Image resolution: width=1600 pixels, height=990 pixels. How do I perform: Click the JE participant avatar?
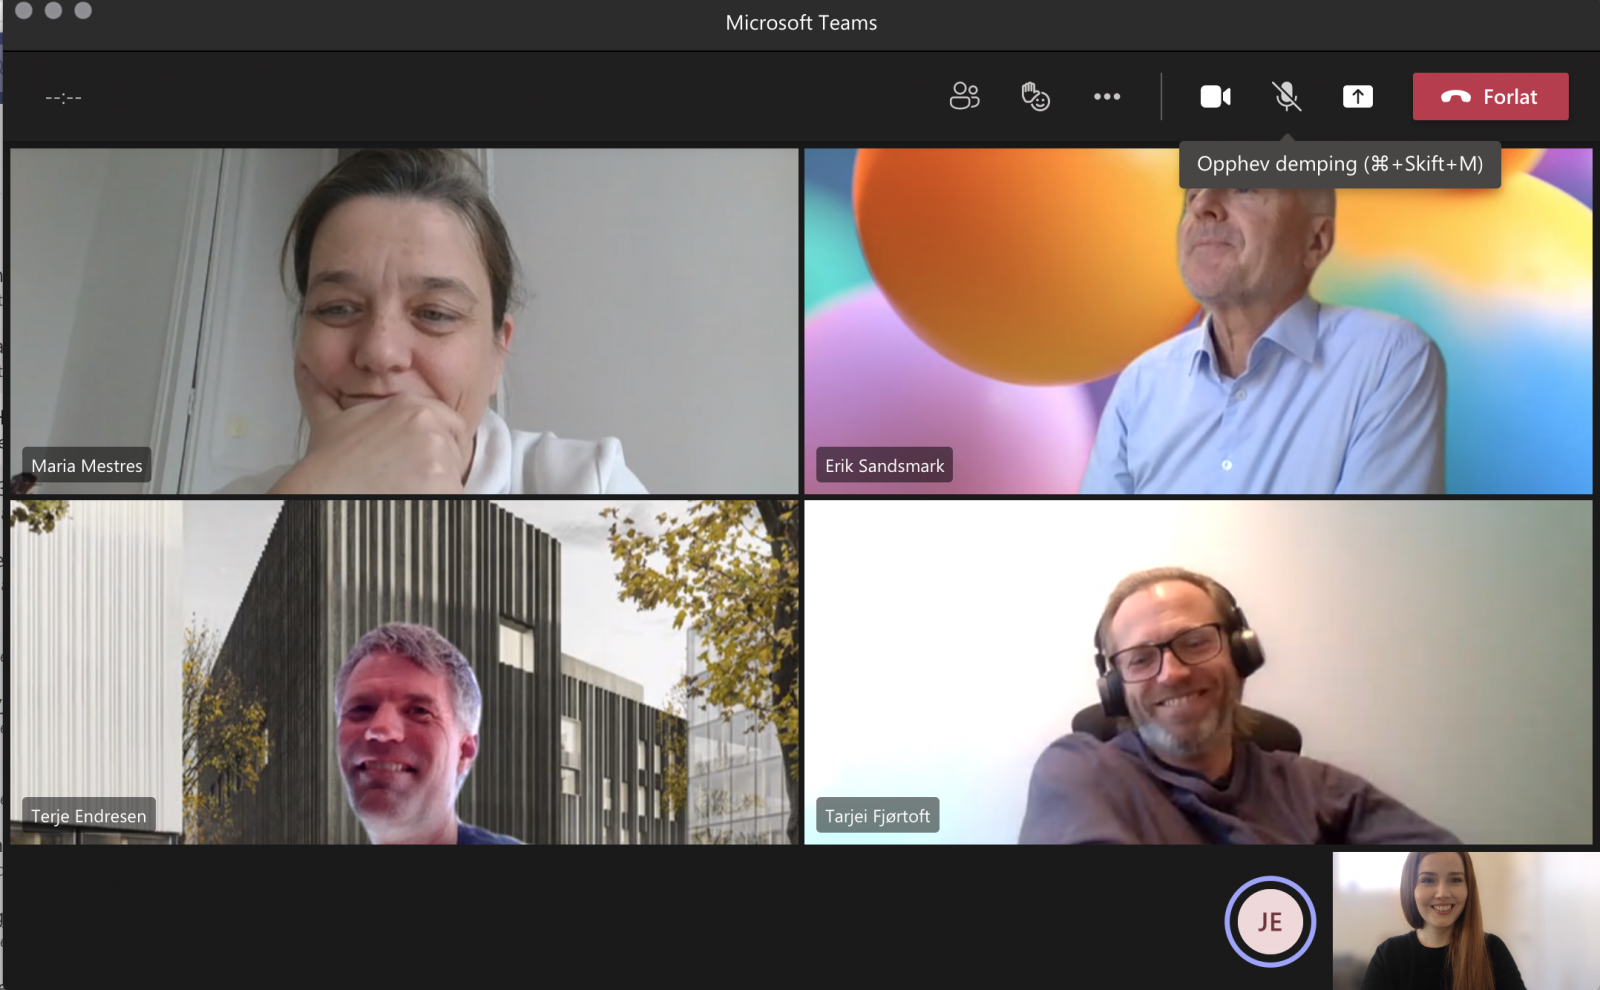(1270, 921)
